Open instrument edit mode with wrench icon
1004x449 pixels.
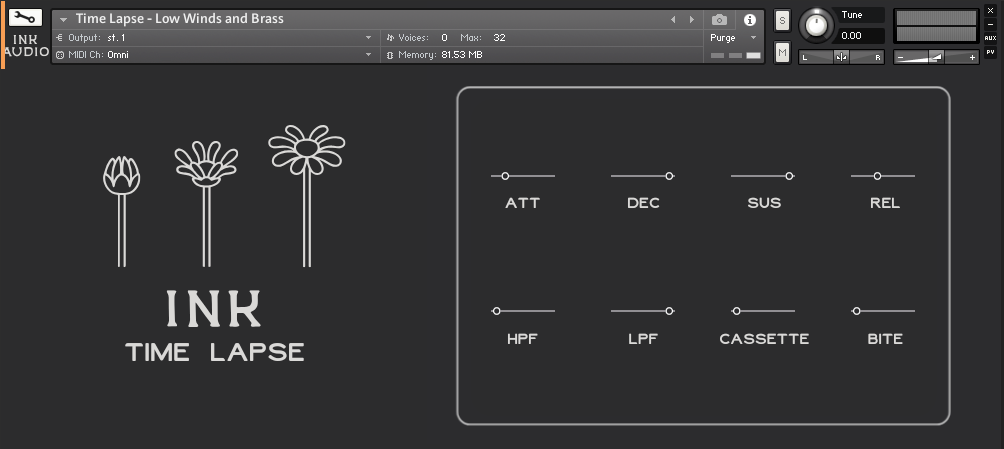(26, 18)
